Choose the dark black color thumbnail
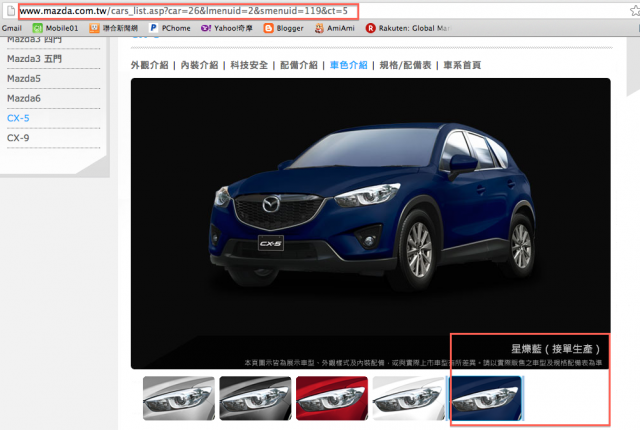 tap(256, 398)
